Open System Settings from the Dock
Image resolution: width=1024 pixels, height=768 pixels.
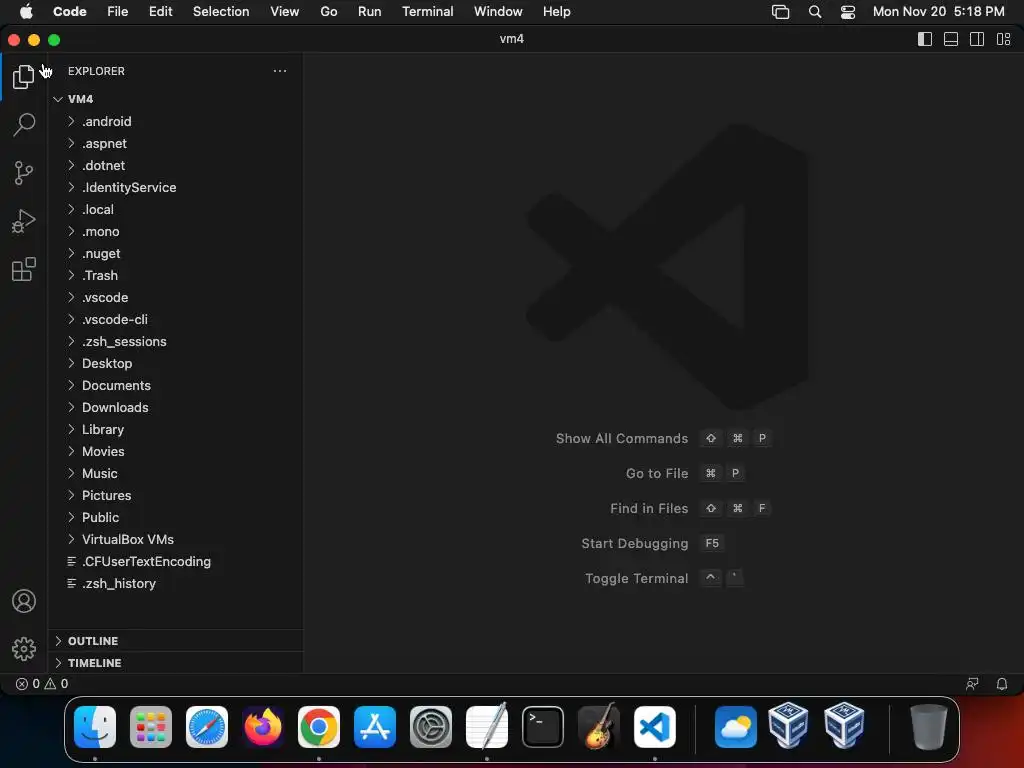coord(431,727)
